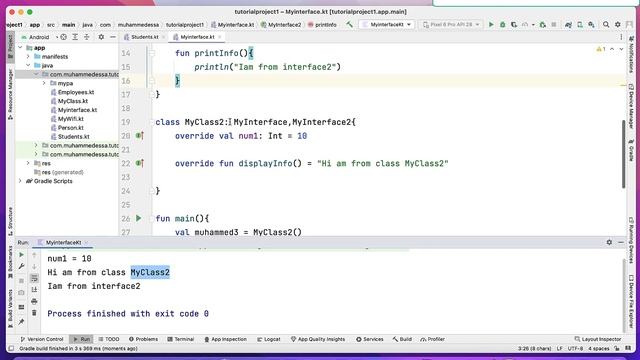Click Run panel settings gear
640x360 pixels.
click(609, 242)
